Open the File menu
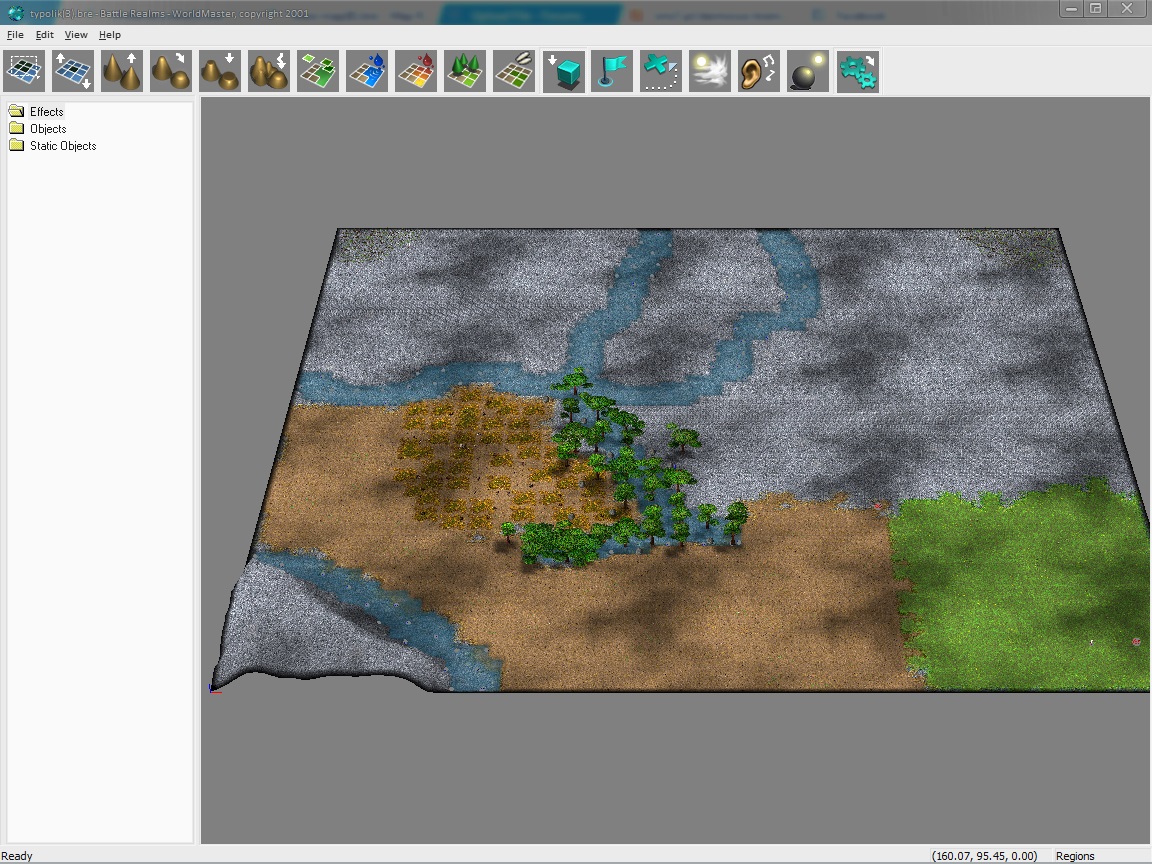The width and height of the screenshot is (1152, 864). point(15,35)
